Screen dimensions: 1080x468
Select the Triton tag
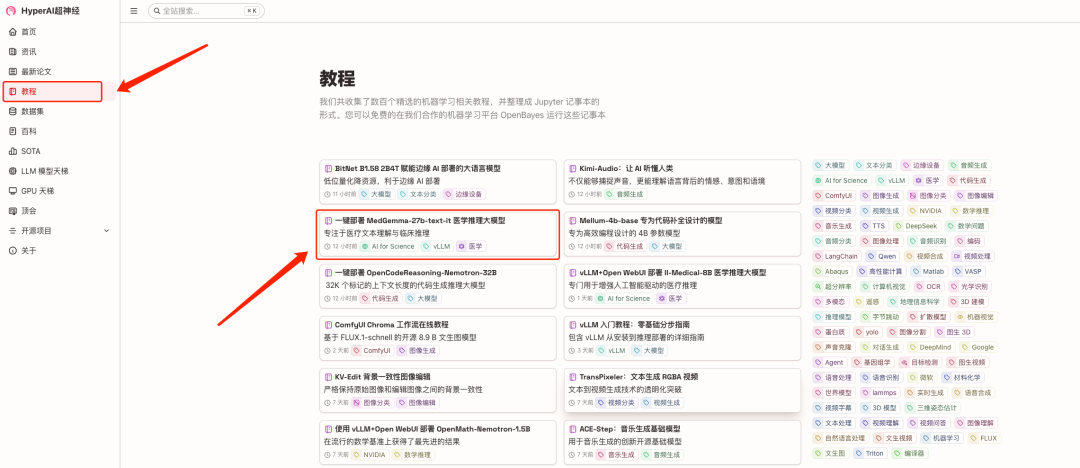click(869, 454)
